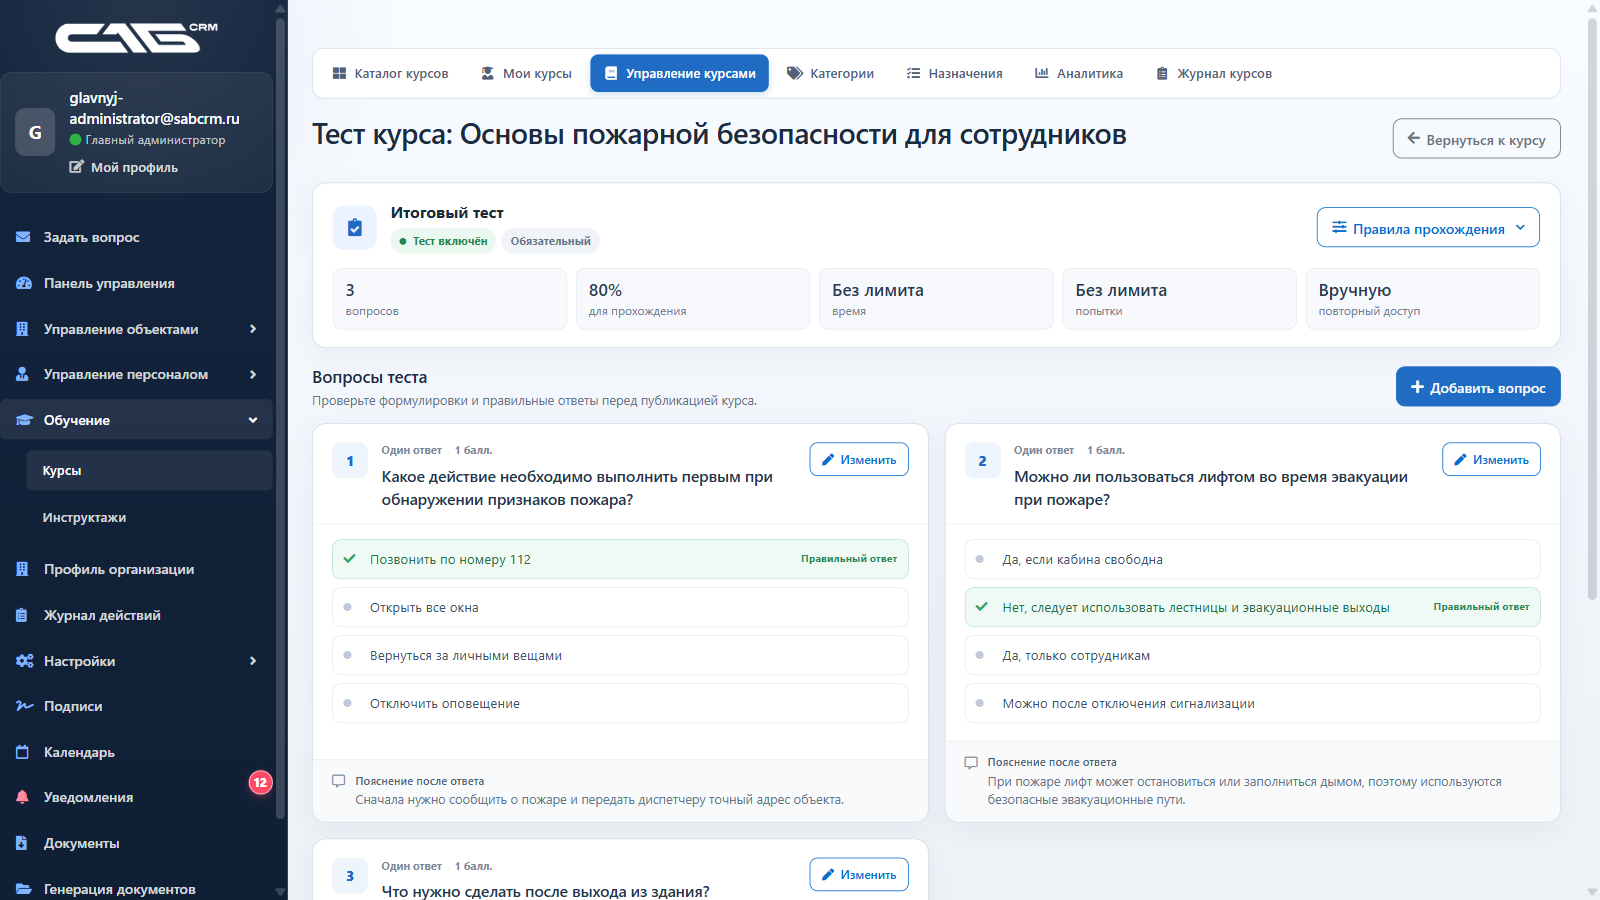Click the Добавить вопрос button

pyautogui.click(x=1478, y=387)
